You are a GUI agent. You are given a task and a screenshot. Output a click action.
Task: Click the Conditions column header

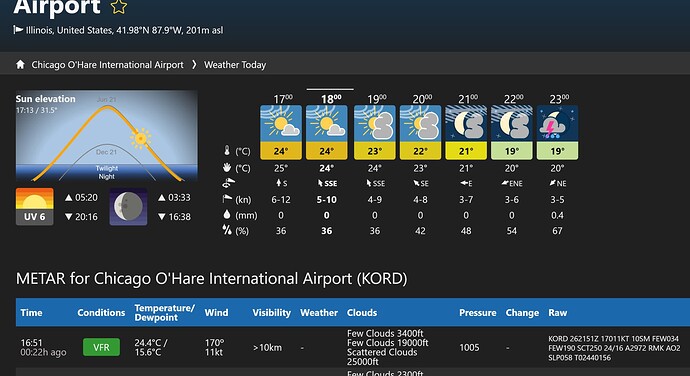click(x=101, y=313)
